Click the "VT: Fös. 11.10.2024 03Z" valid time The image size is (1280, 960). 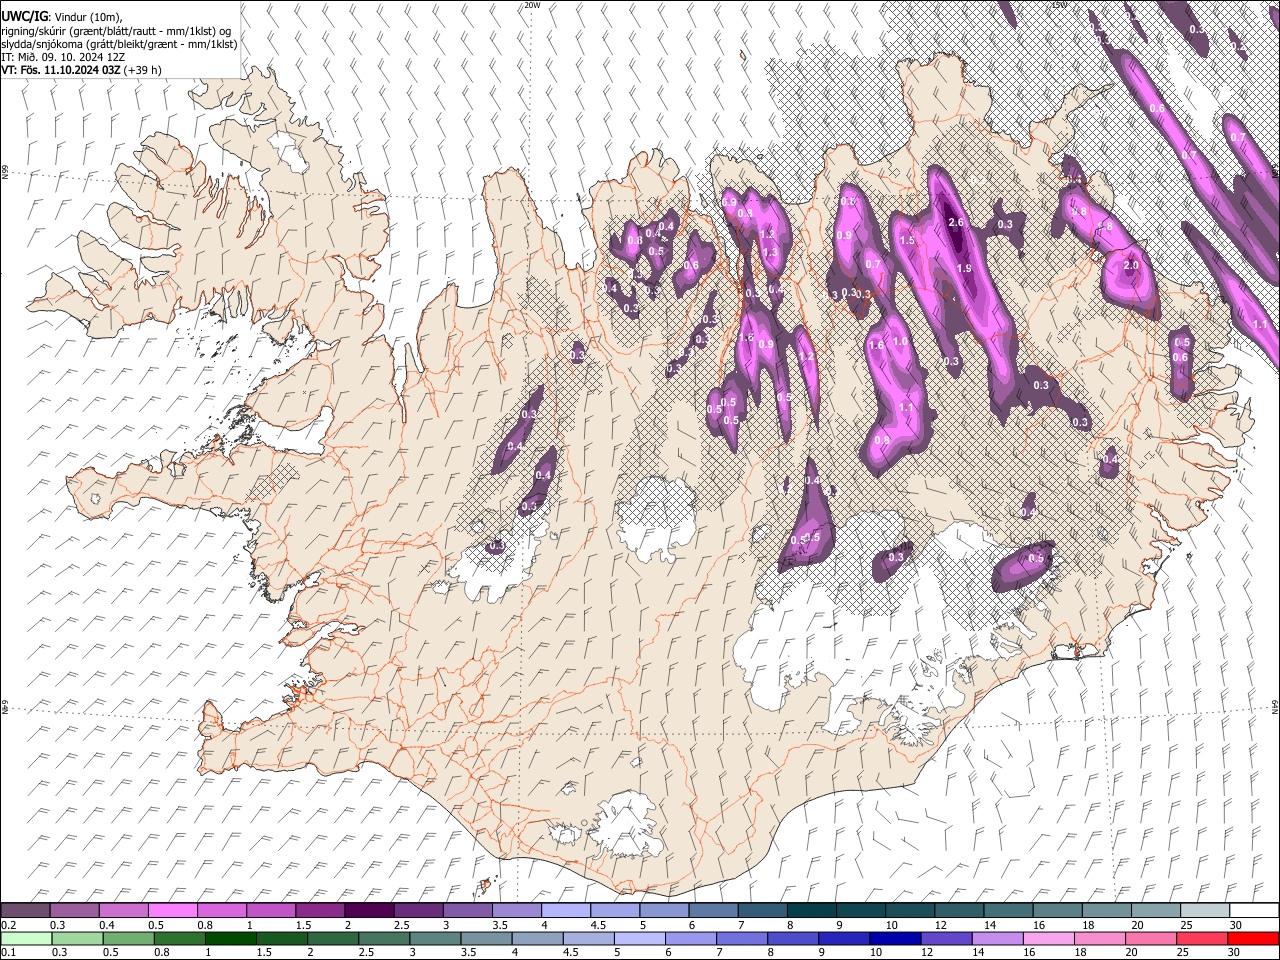coord(61,70)
